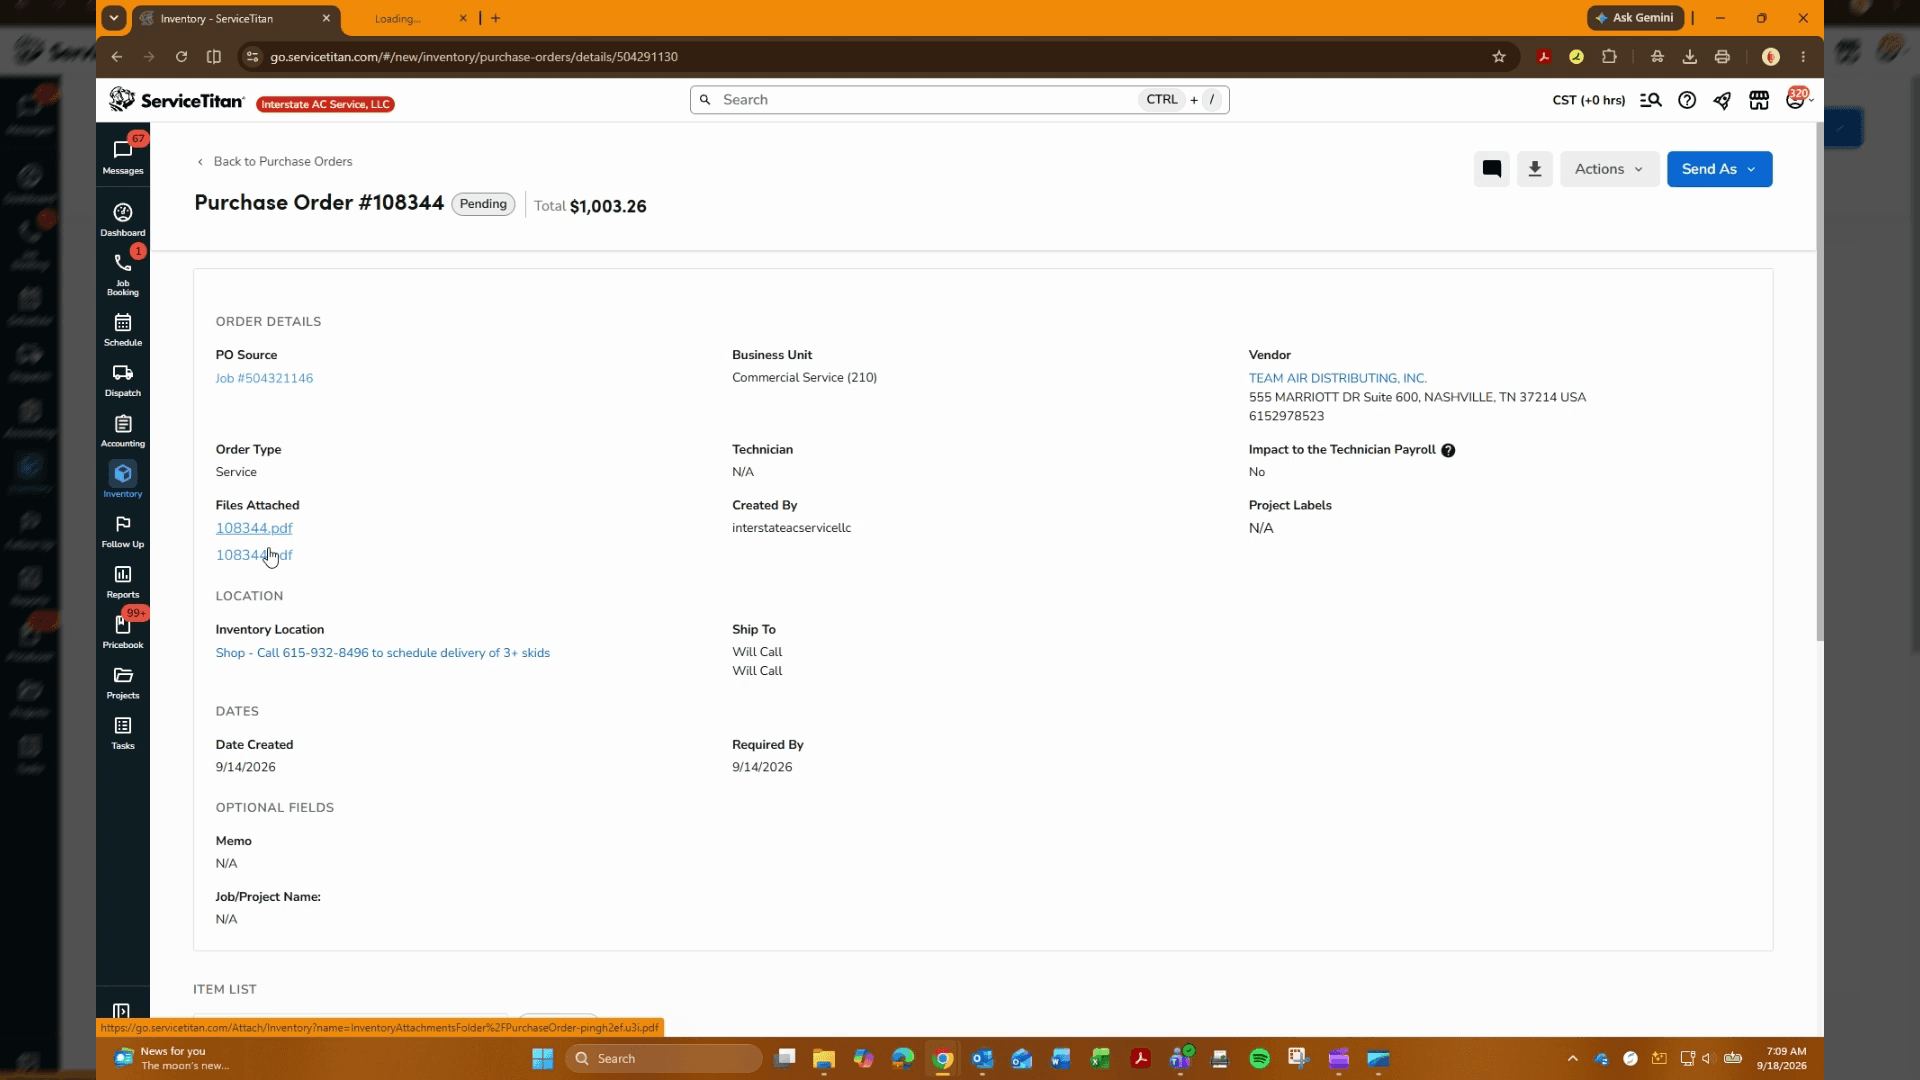Open File Explorer from the taskbar

point(823,1058)
